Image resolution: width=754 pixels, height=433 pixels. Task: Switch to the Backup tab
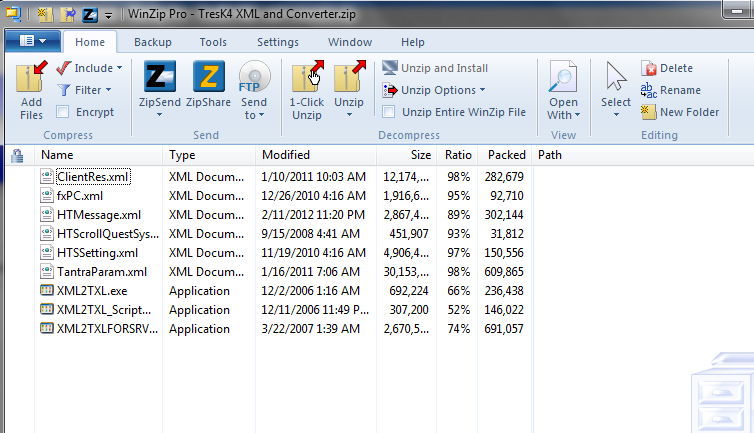153,42
